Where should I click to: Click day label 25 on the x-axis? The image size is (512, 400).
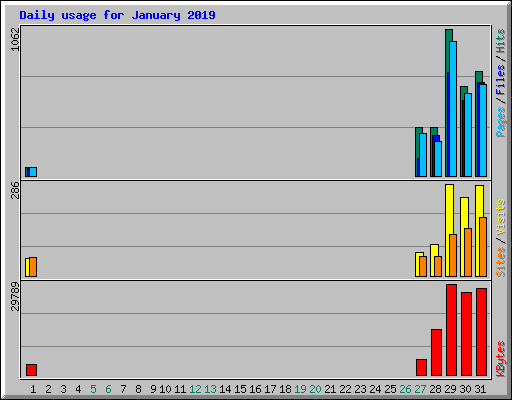pyautogui.click(x=390, y=389)
